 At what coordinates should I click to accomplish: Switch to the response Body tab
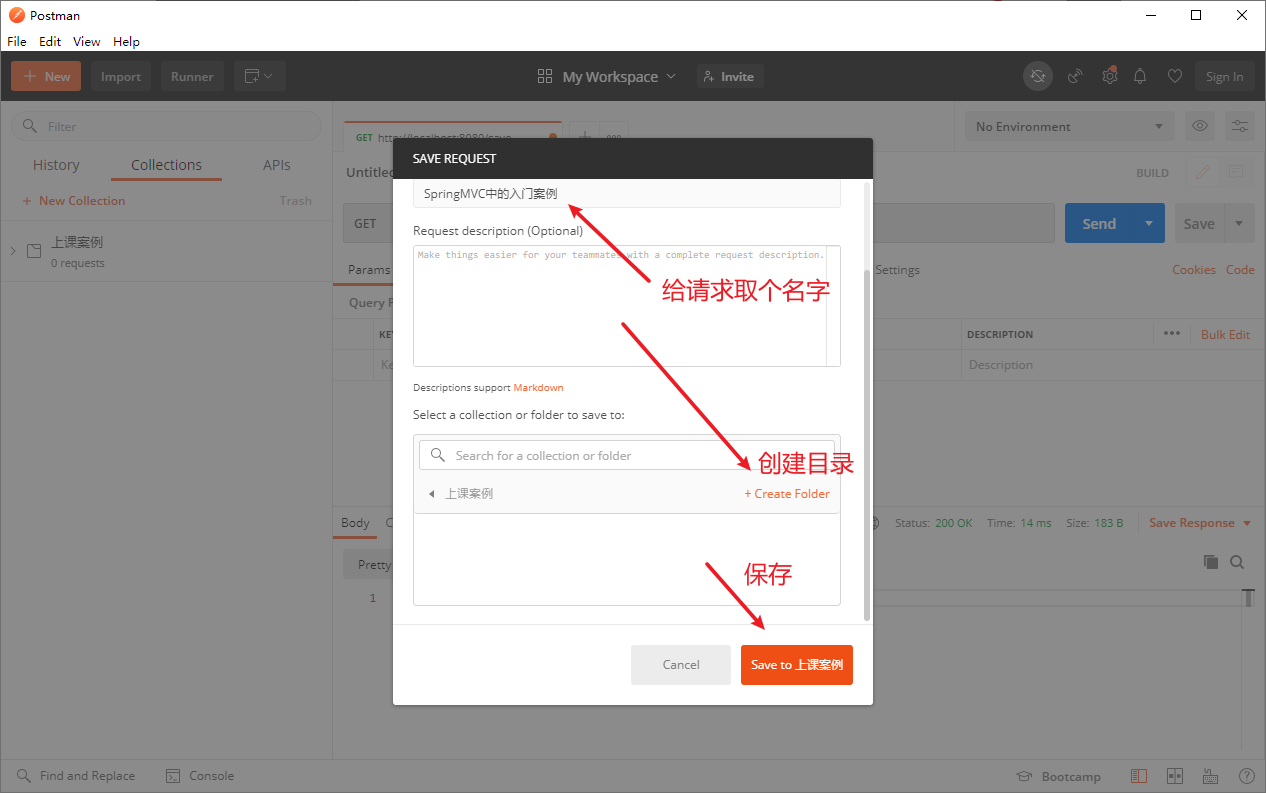pyautogui.click(x=355, y=523)
